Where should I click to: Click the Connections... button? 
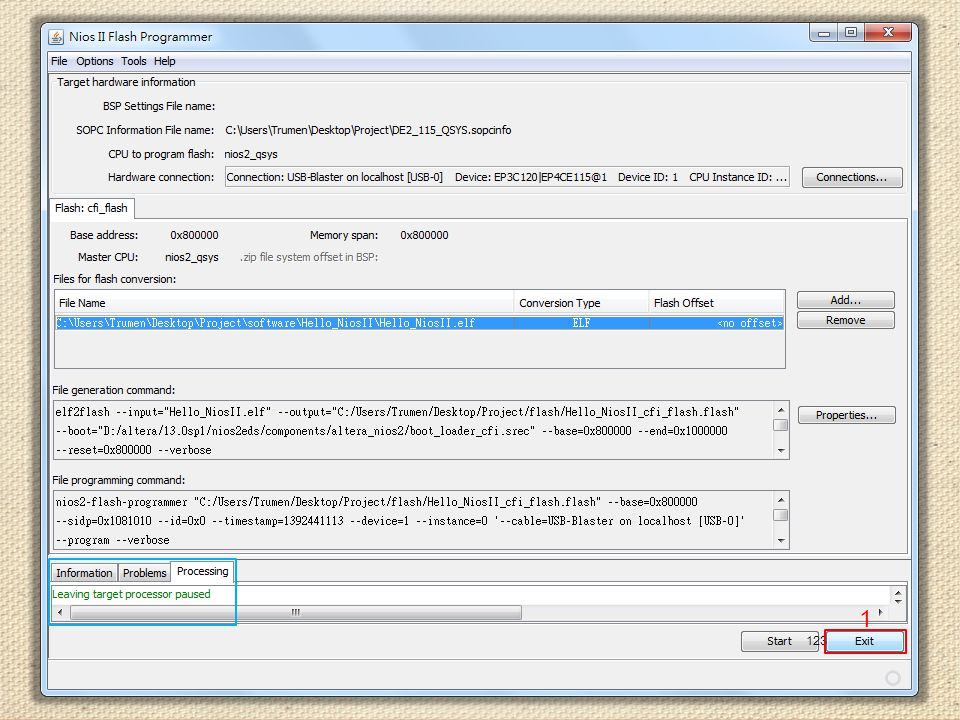coord(852,178)
